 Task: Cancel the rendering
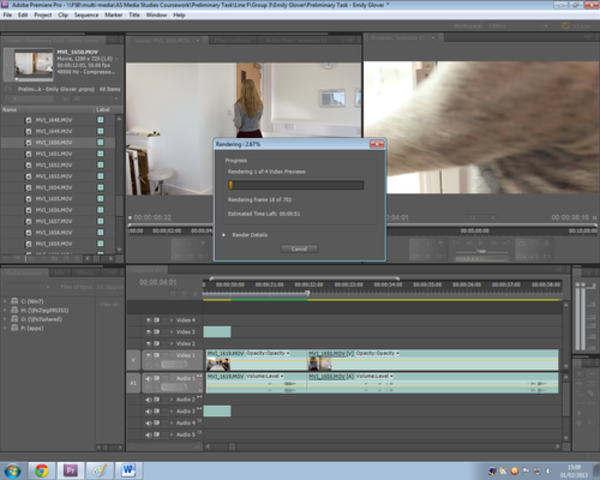click(299, 249)
